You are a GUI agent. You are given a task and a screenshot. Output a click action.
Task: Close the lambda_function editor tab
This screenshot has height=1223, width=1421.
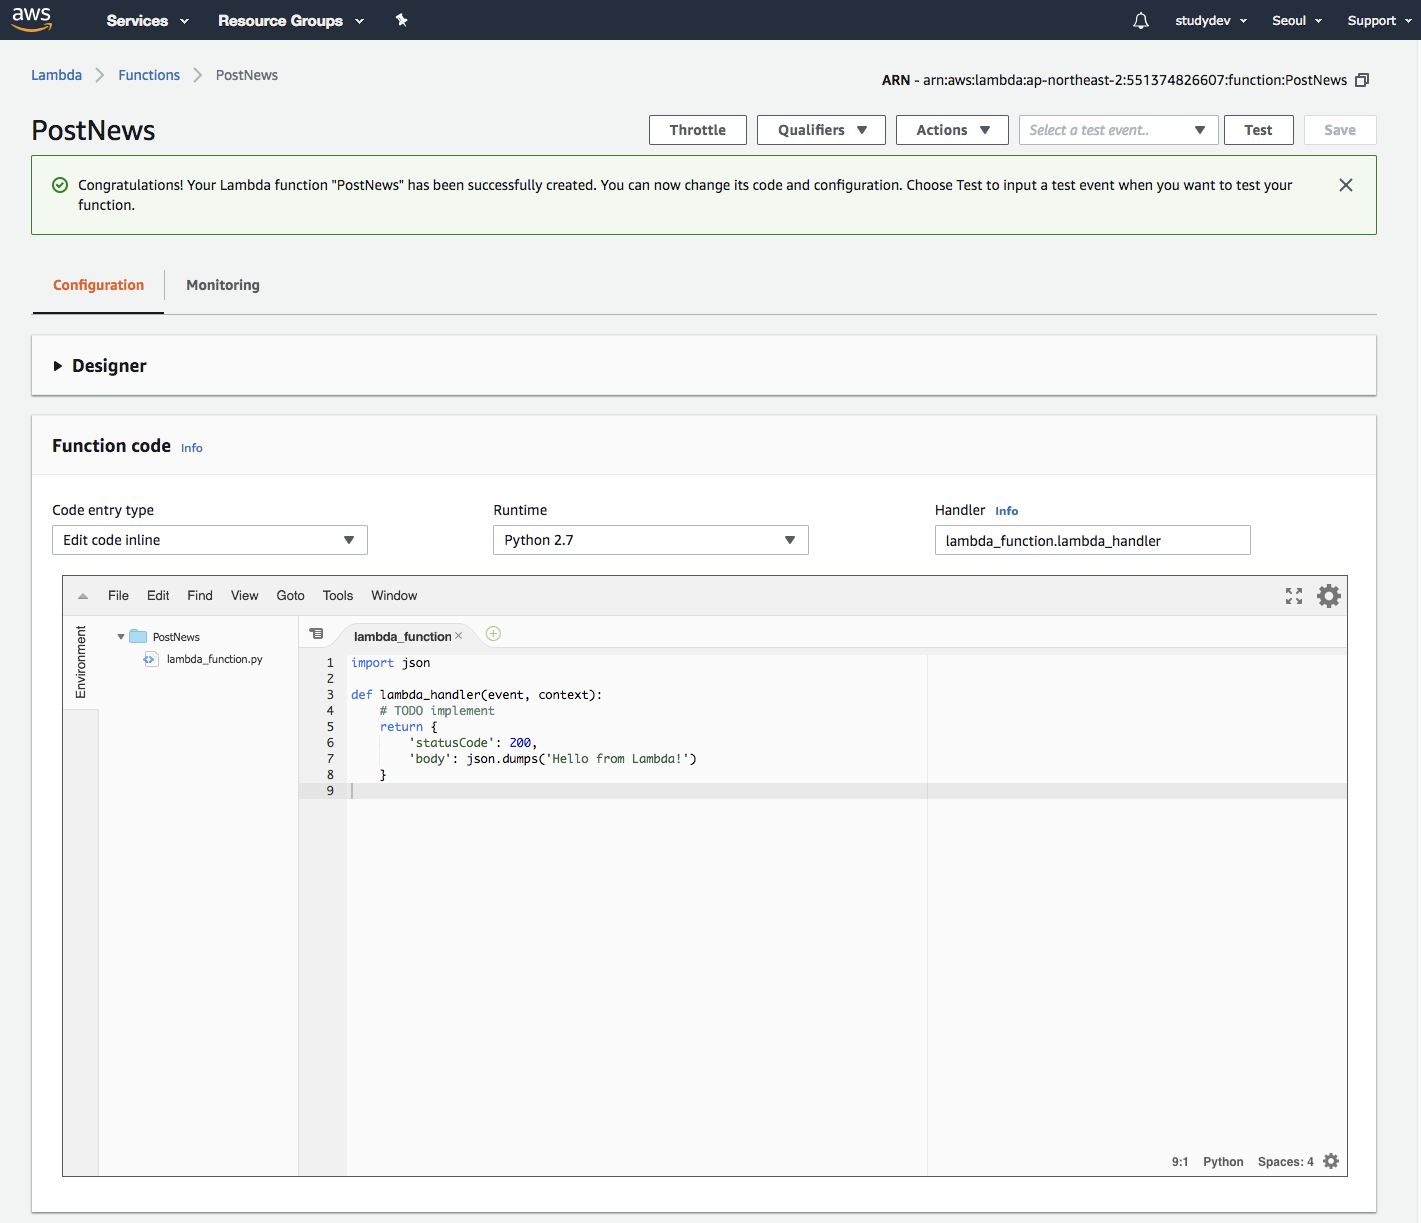coord(459,636)
